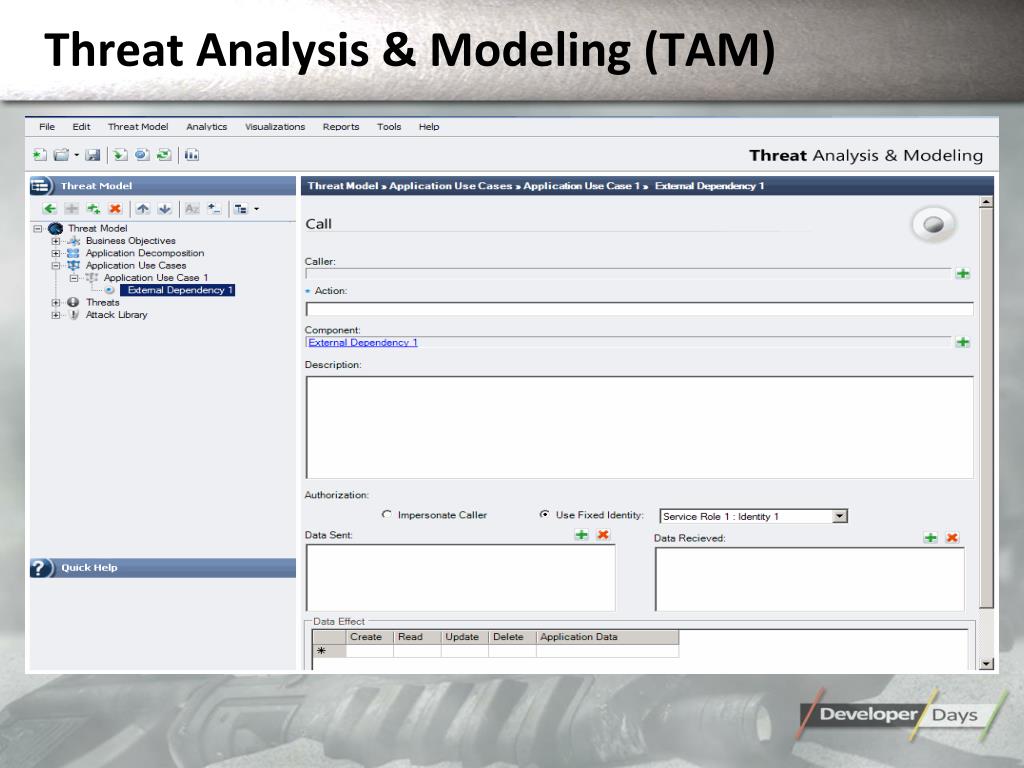This screenshot has height=768, width=1024.
Task: Select Application Use Case 1 tree item
Action: pos(156,278)
